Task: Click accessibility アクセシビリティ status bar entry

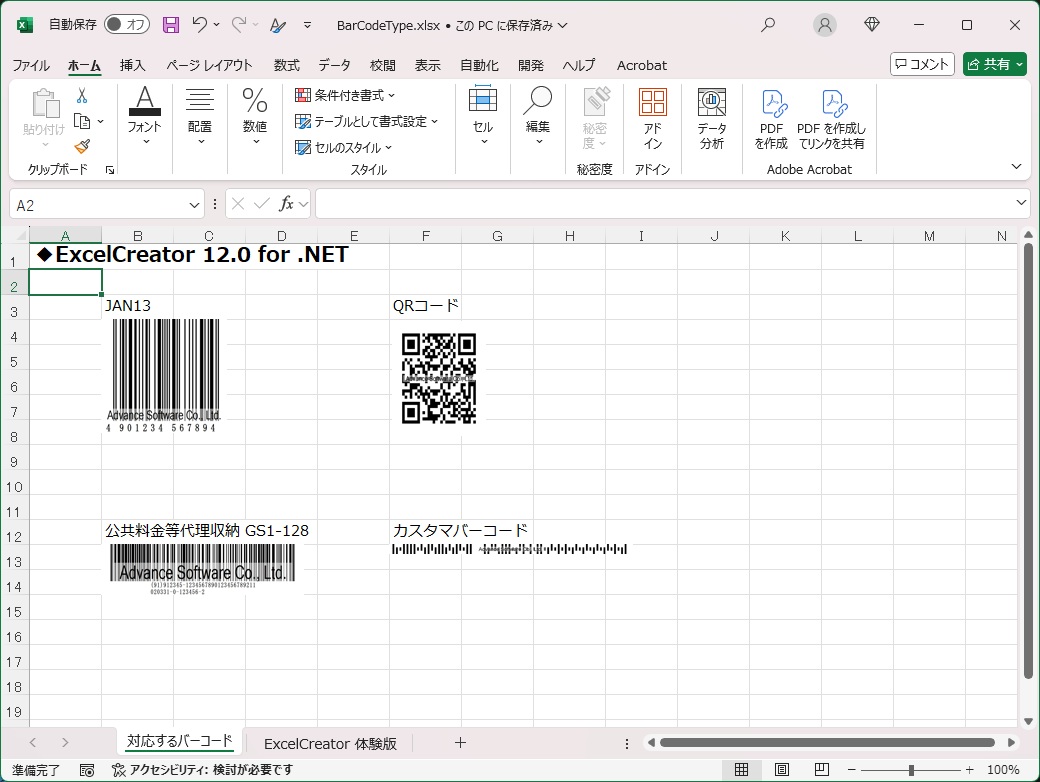Action: tap(203, 769)
